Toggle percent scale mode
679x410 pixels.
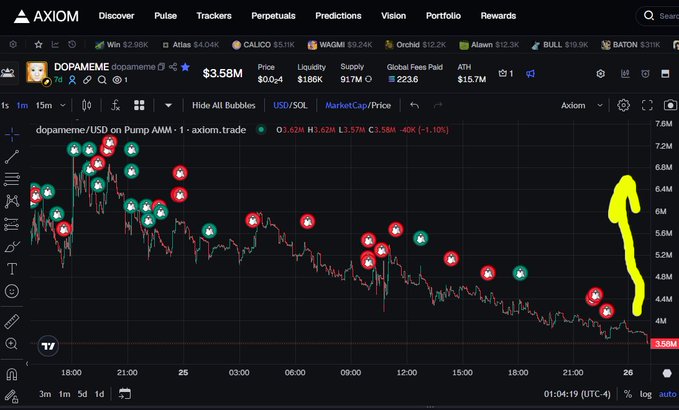pos(627,394)
